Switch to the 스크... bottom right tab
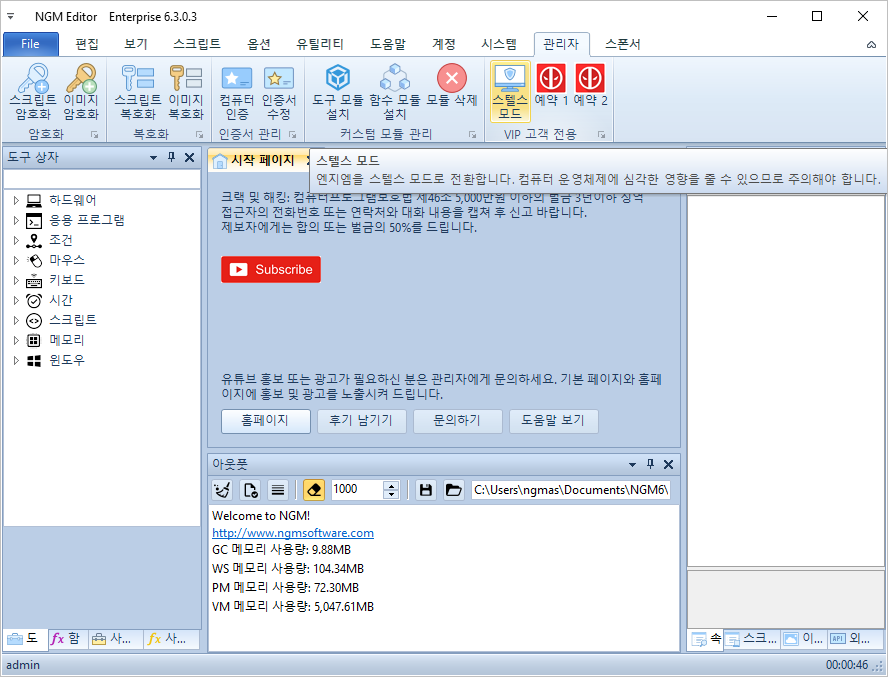The height and width of the screenshot is (677, 888). coord(752,638)
